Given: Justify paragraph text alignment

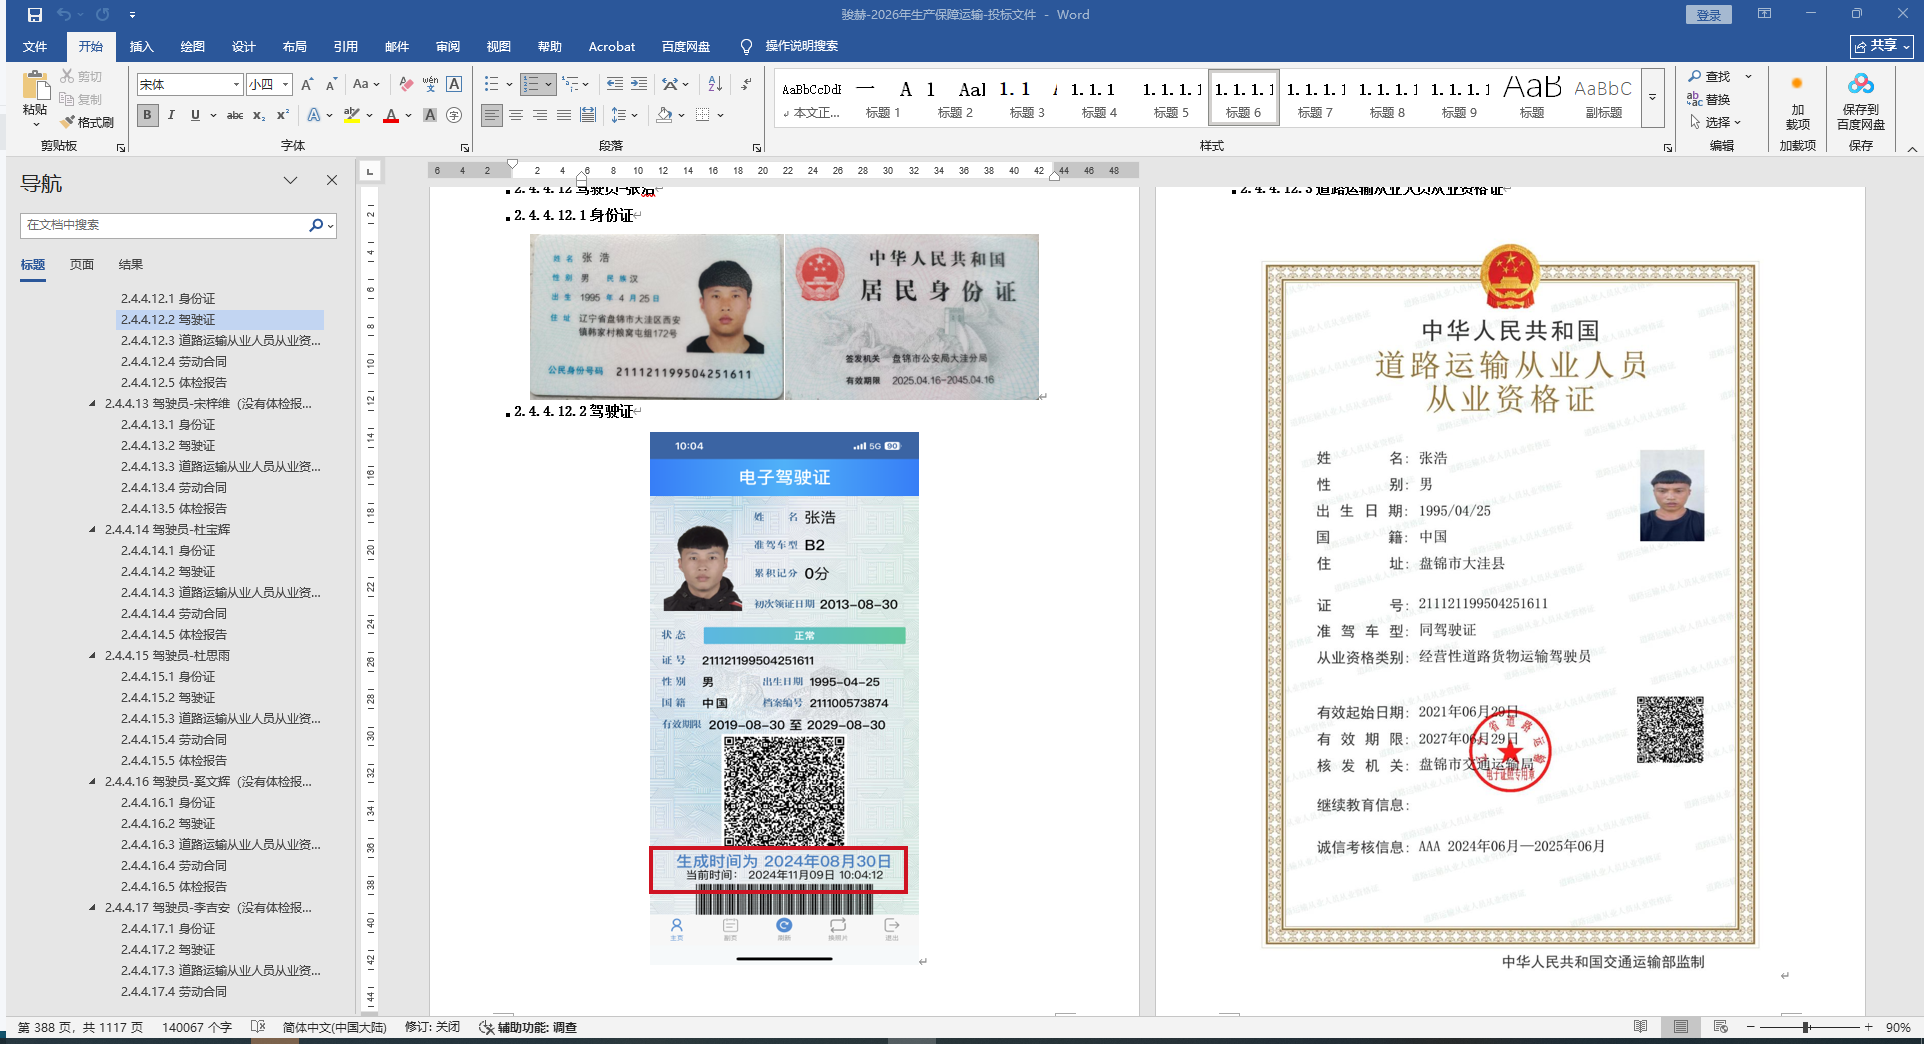Looking at the screenshot, I should tap(564, 115).
